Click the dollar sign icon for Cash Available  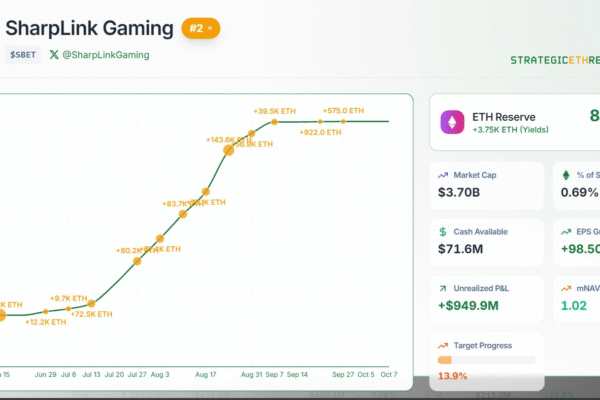pyautogui.click(x=443, y=232)
